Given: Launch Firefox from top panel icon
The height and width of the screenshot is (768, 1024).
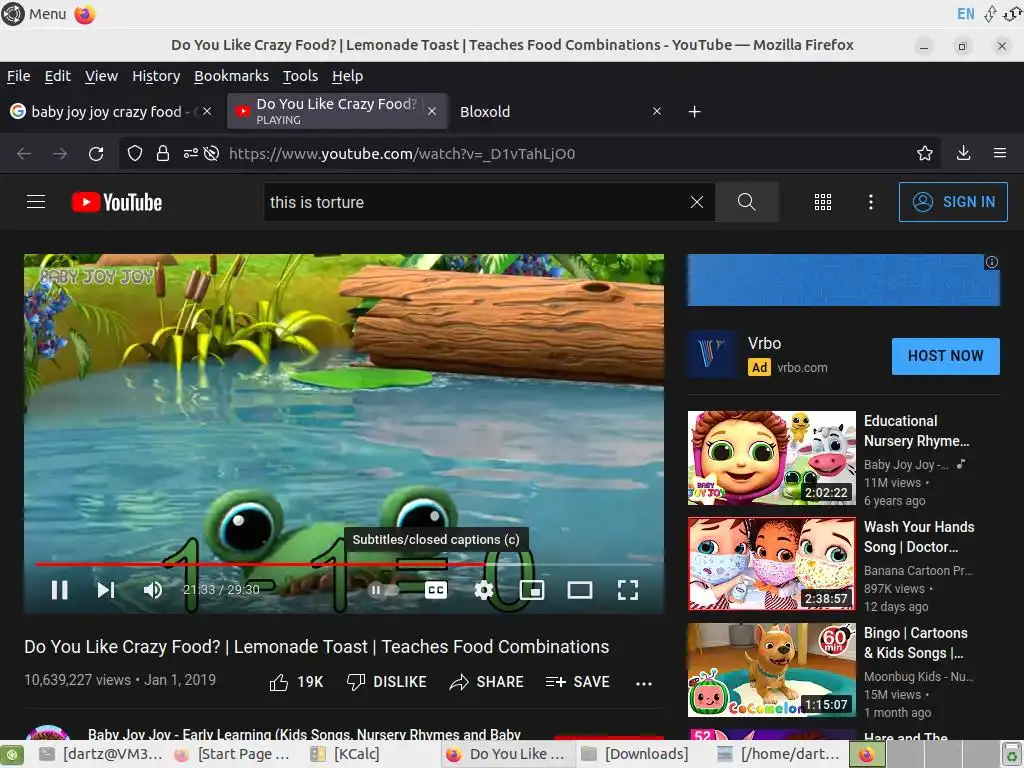Looking at the screenshot, I should 85,14.
